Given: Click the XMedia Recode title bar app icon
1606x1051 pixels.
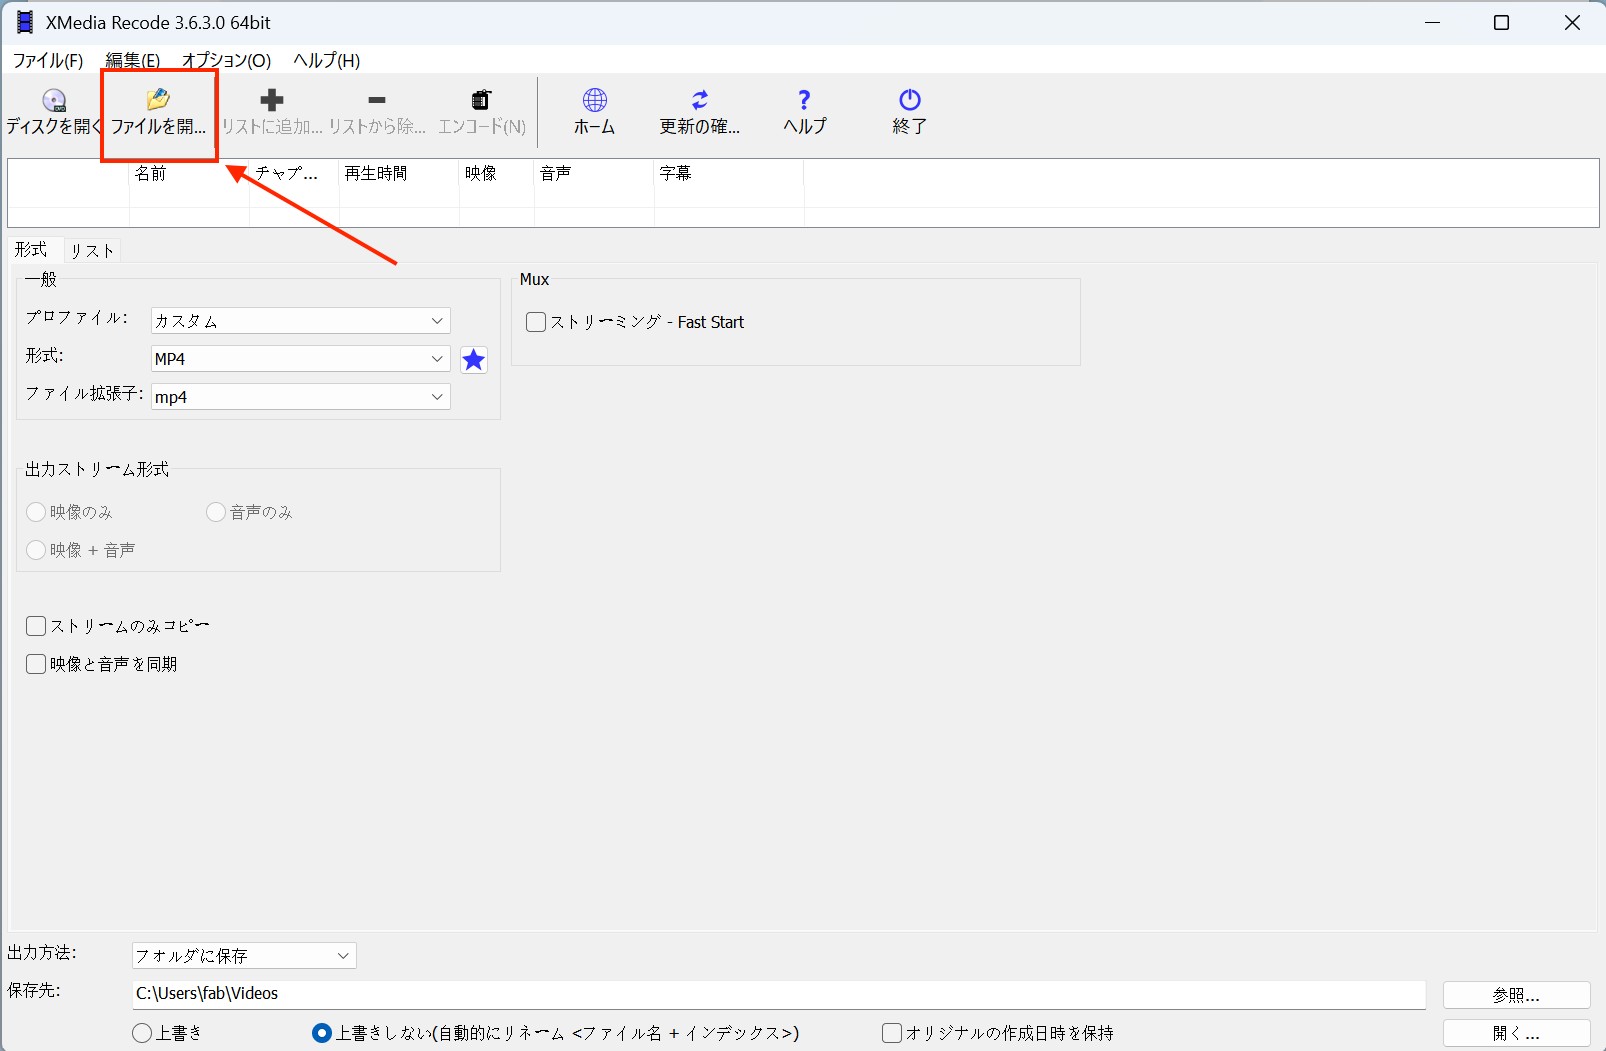Looking at the screenshot, I should [25, 22].
